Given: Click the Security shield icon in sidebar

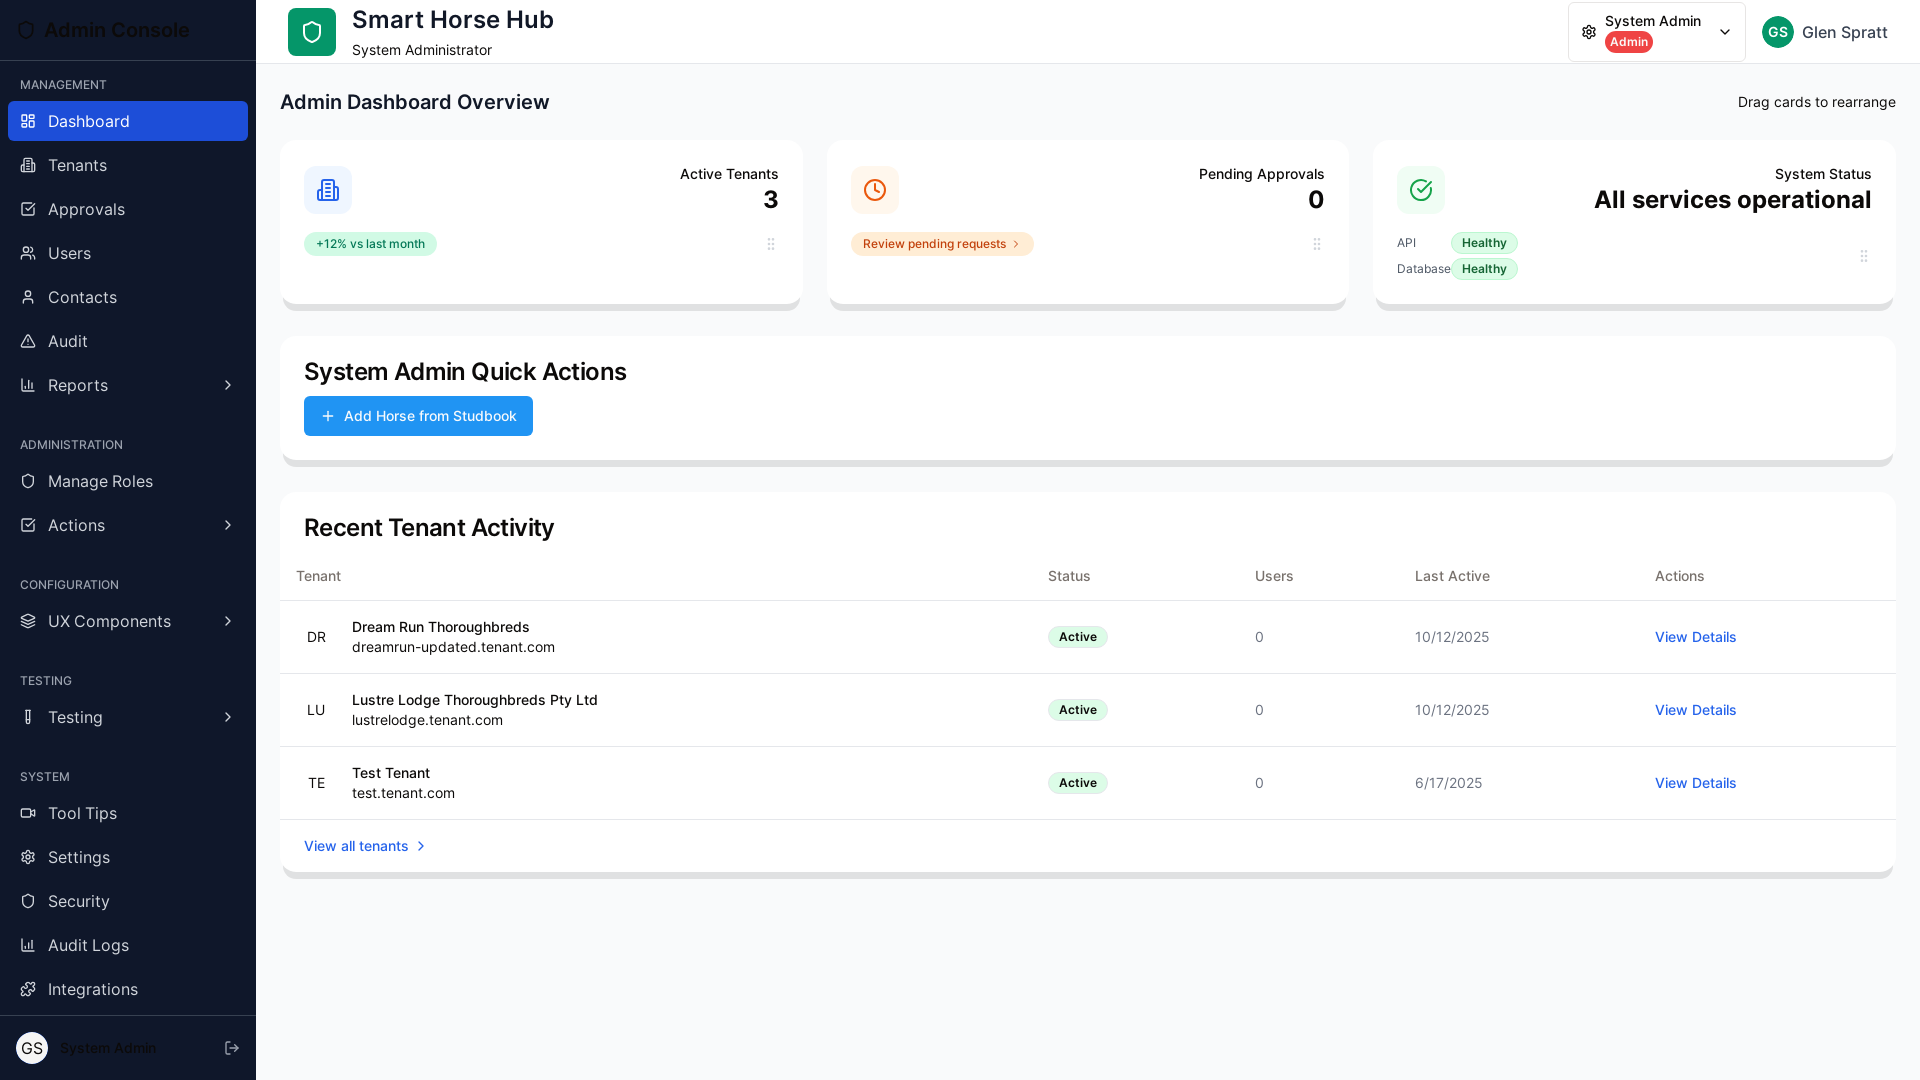Looking at the screenshot, I should pos(28,901).
